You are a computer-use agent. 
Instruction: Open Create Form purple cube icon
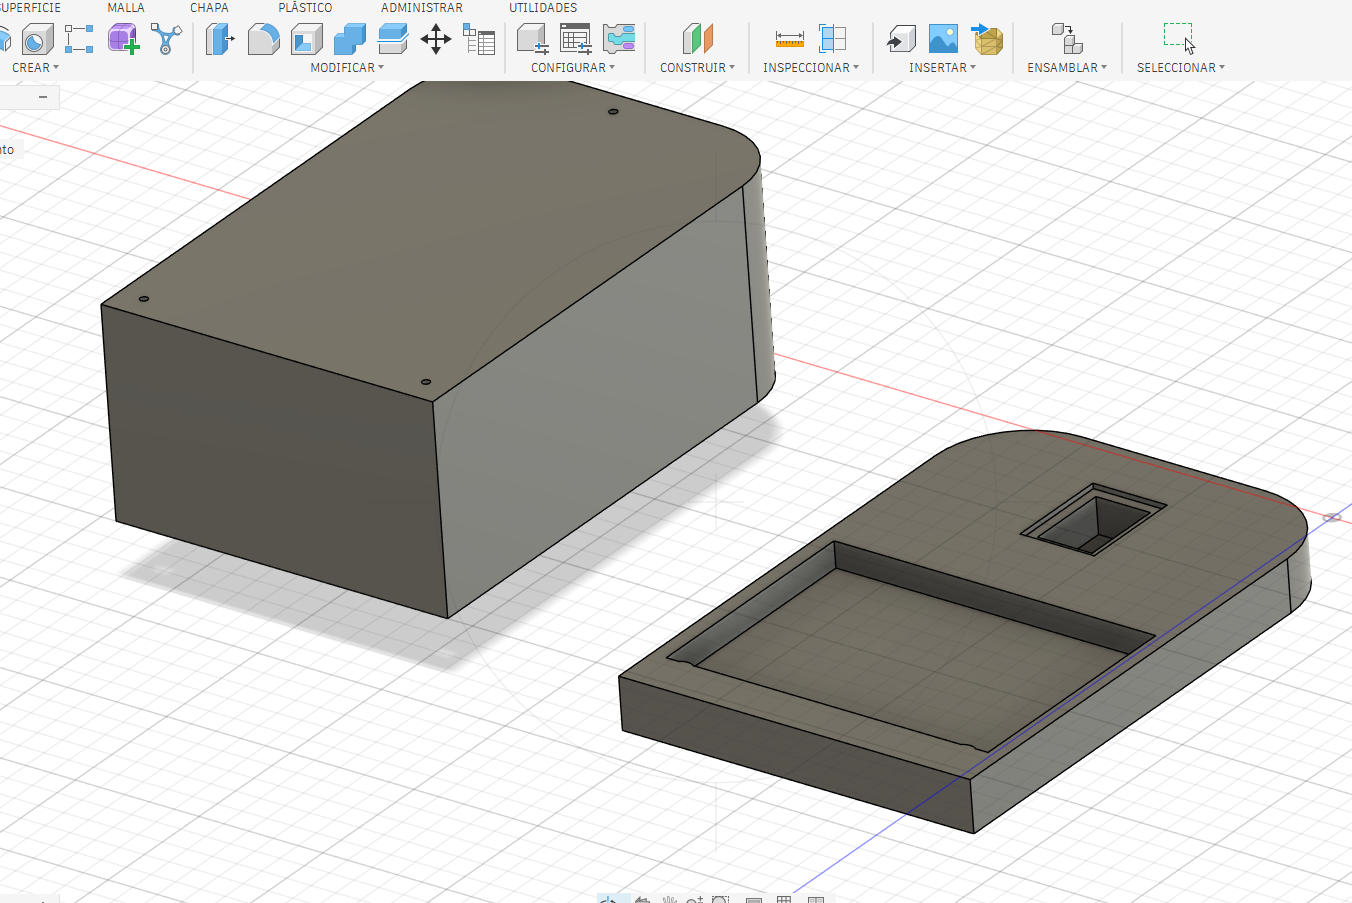coord(123,40)
